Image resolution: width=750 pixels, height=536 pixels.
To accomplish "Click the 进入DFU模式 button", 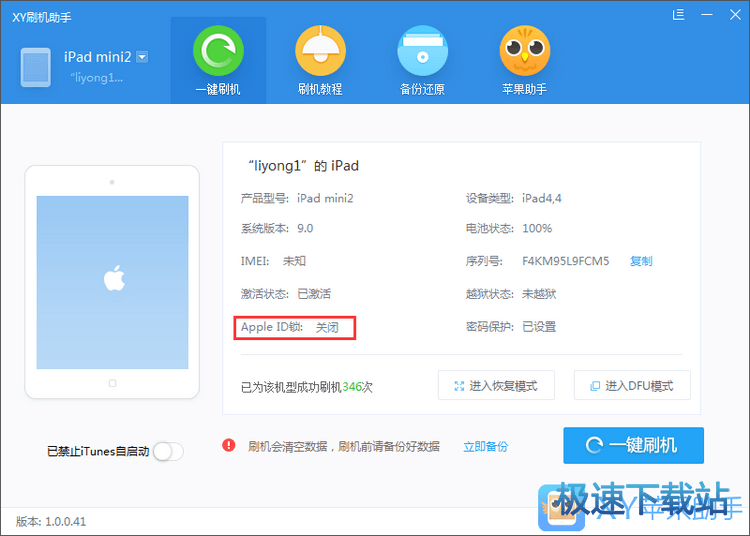I will click(x=632, y=385).
